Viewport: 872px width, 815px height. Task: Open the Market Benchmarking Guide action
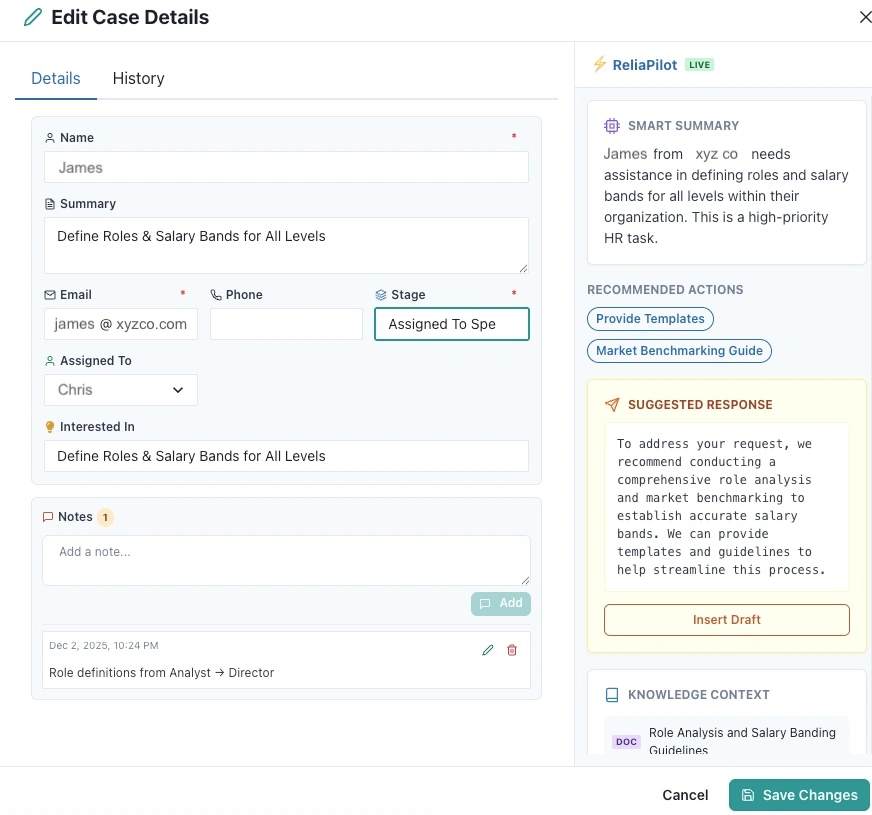pos(679,351)
